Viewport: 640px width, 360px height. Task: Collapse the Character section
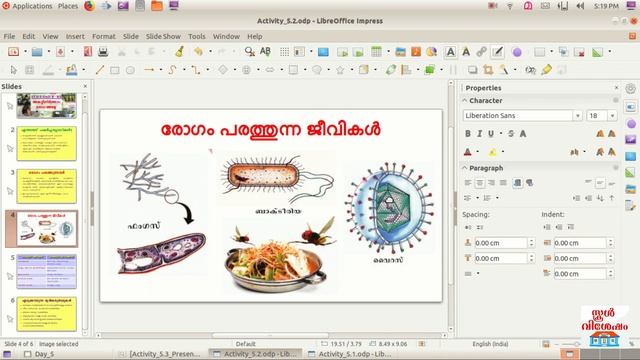(x=464, y=100)
